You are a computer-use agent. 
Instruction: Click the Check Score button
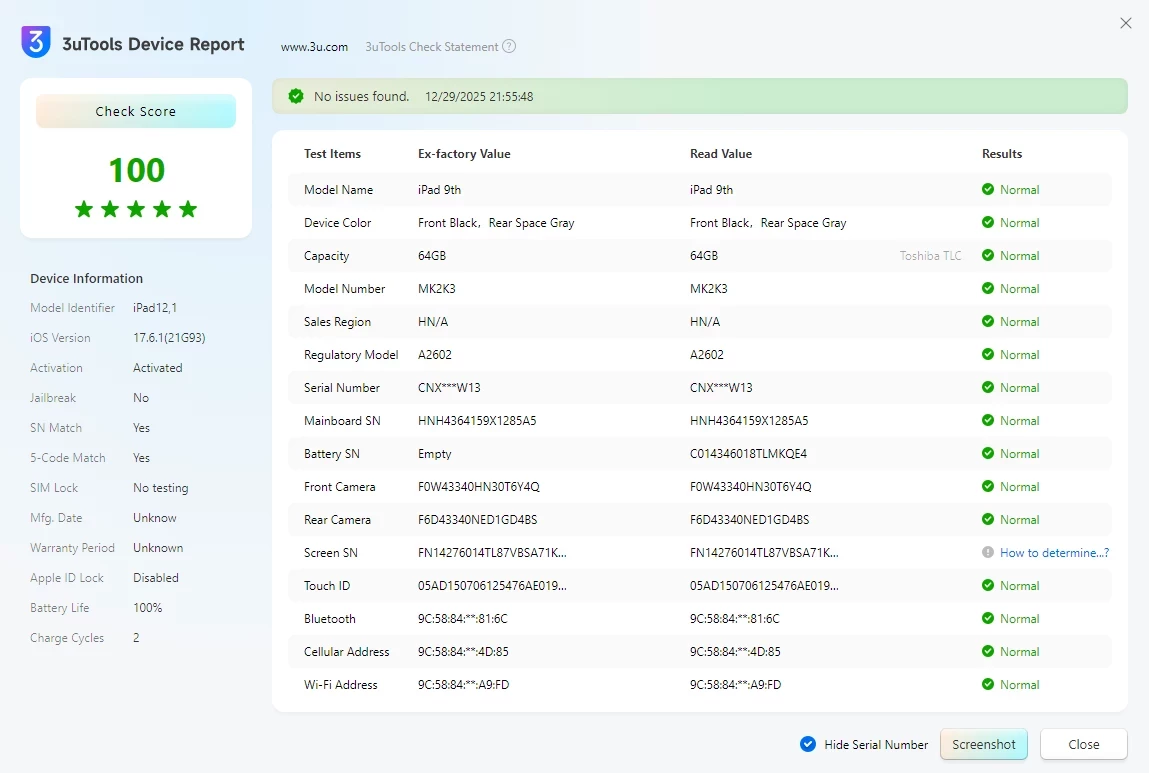[136, 112]
